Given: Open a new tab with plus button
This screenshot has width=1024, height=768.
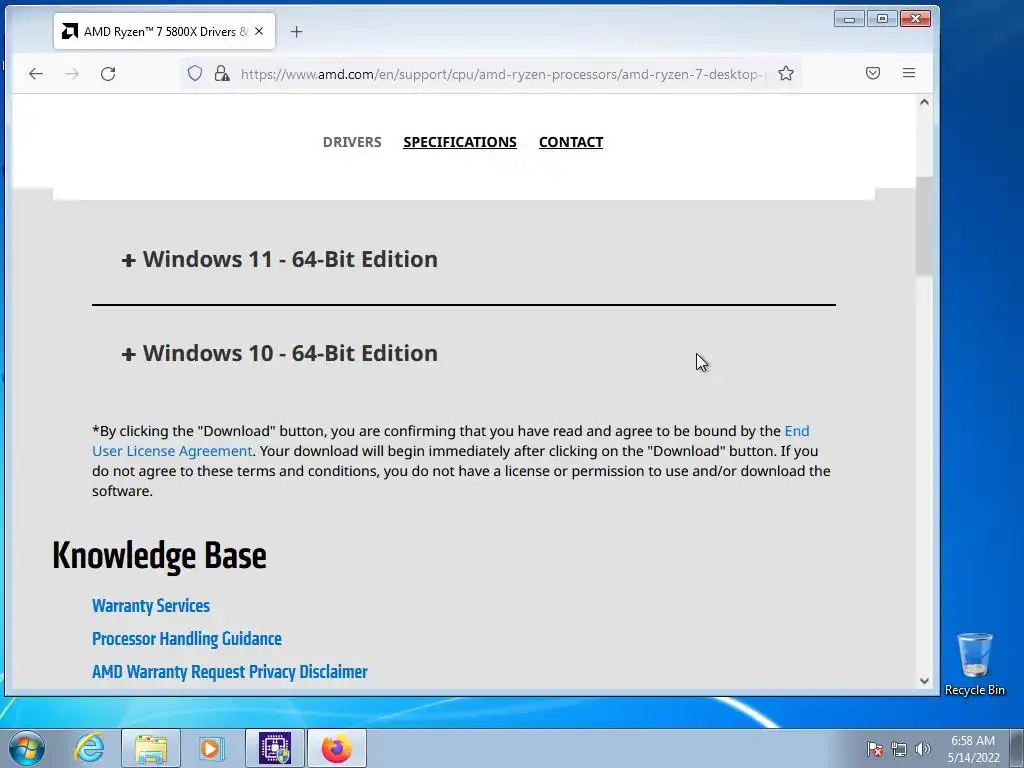Looking at the screenshot, I should pyautogui.click(x=296, y=31).
